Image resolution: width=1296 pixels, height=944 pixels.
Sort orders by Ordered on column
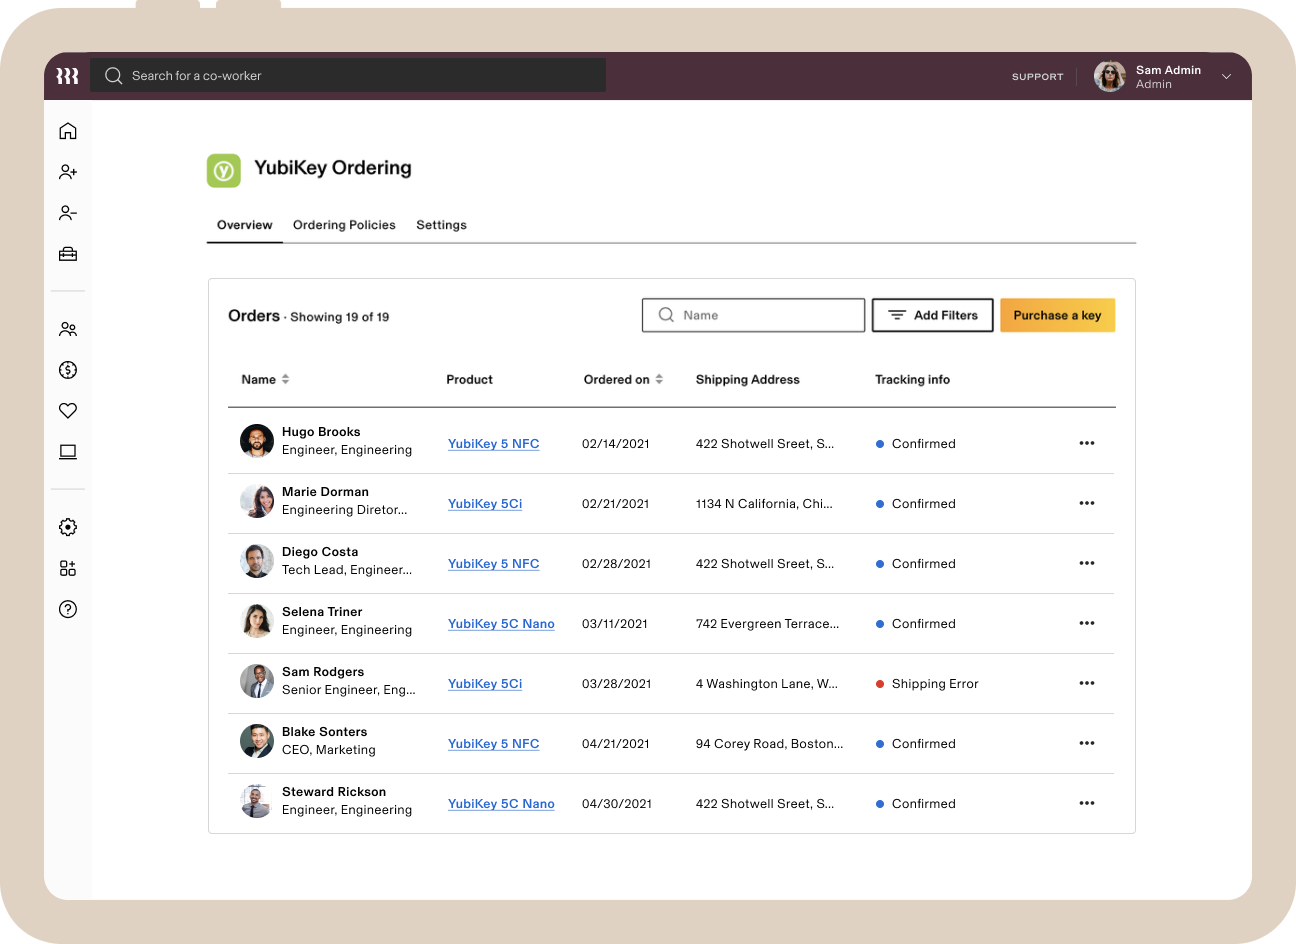pos(623,379)
